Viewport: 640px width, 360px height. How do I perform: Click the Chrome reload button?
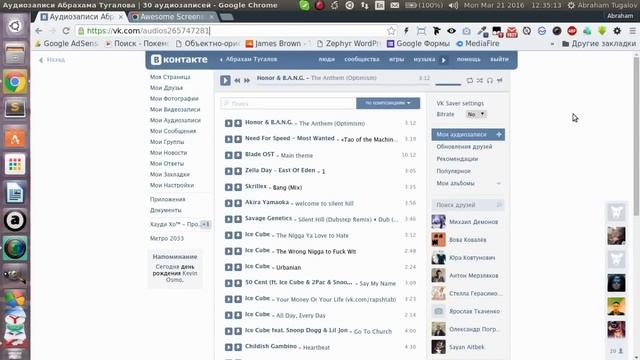[66, 31]
